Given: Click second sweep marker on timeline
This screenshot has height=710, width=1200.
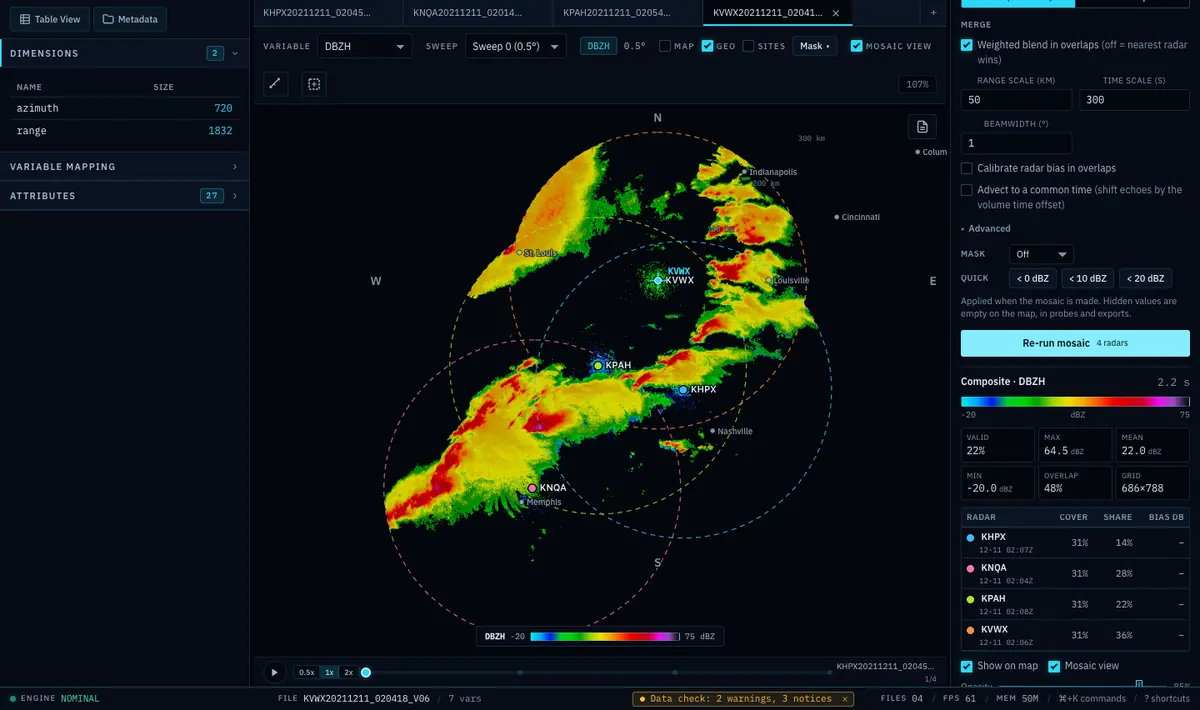Looking at the screenshot, I should 520,673.
